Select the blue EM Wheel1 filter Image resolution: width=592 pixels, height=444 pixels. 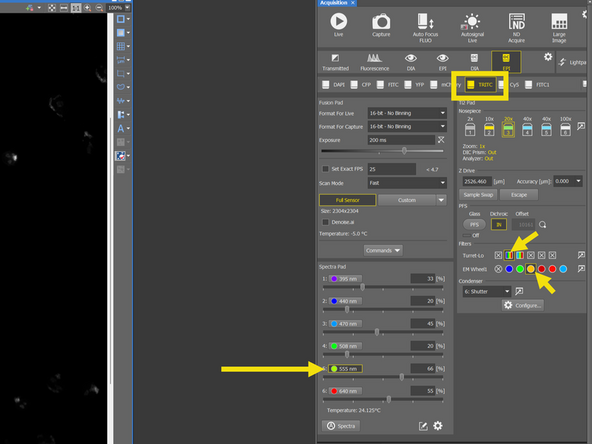coord(509,269)
